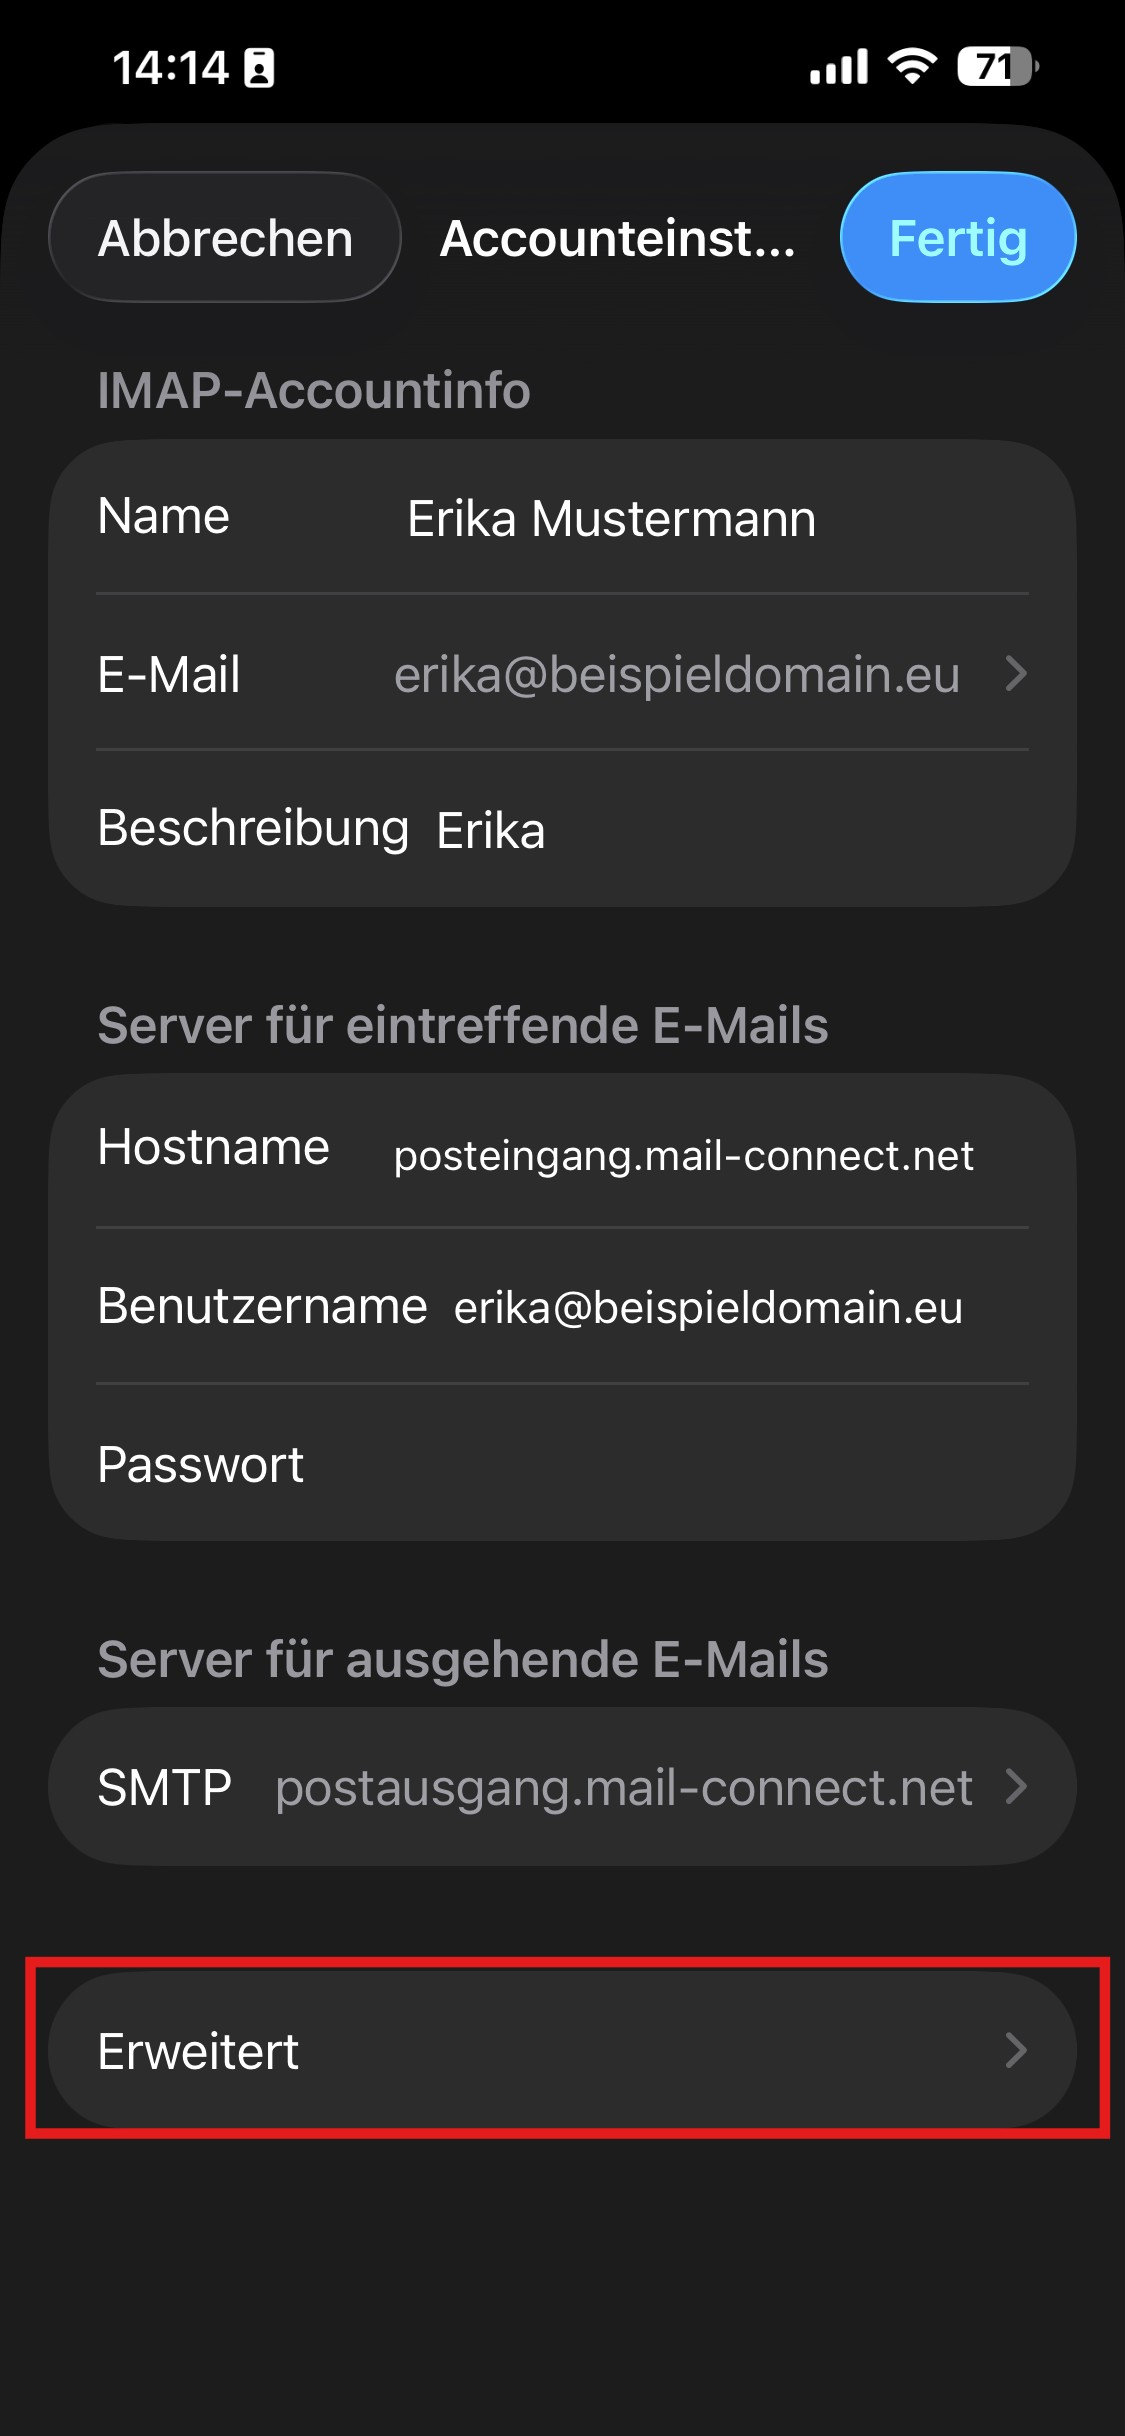Tap the 14:14 clock in the status bar
The width and height of the screenshot is (1125, 2436).
click(x=170, y=68)
